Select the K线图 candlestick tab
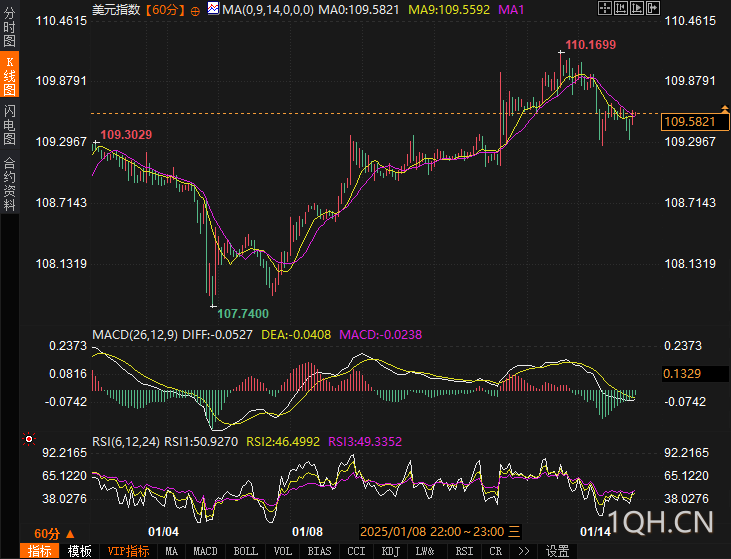This screenshot has width=731, height=559. point(9,75)
